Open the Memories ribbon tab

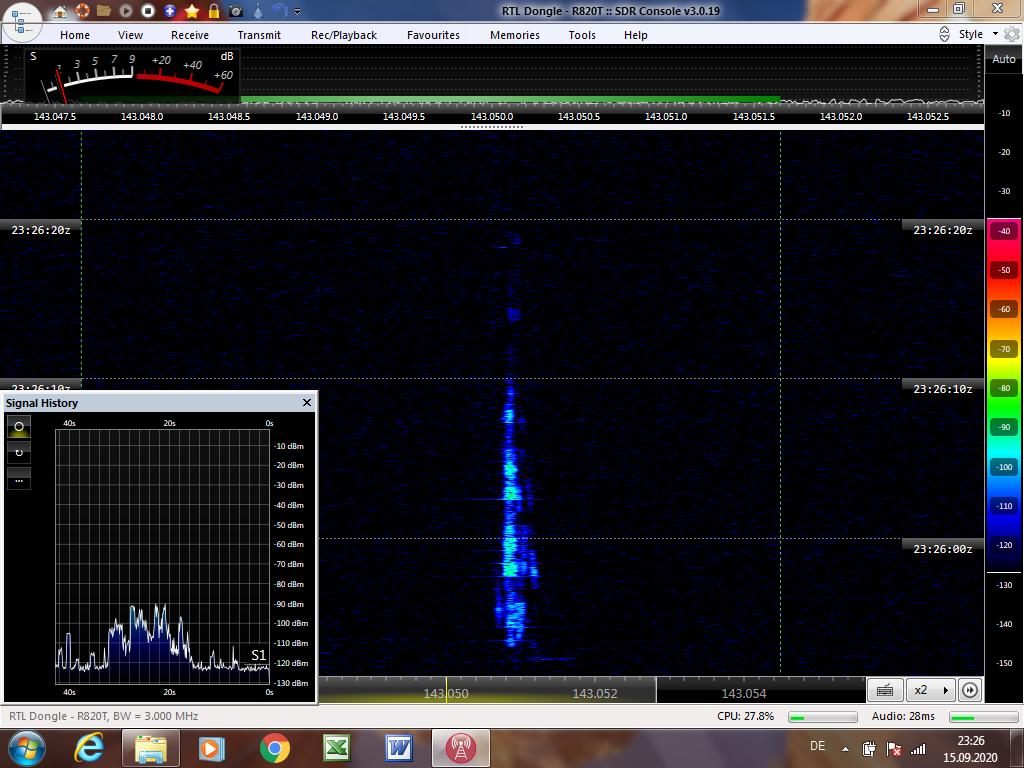(x=515, y=35)
